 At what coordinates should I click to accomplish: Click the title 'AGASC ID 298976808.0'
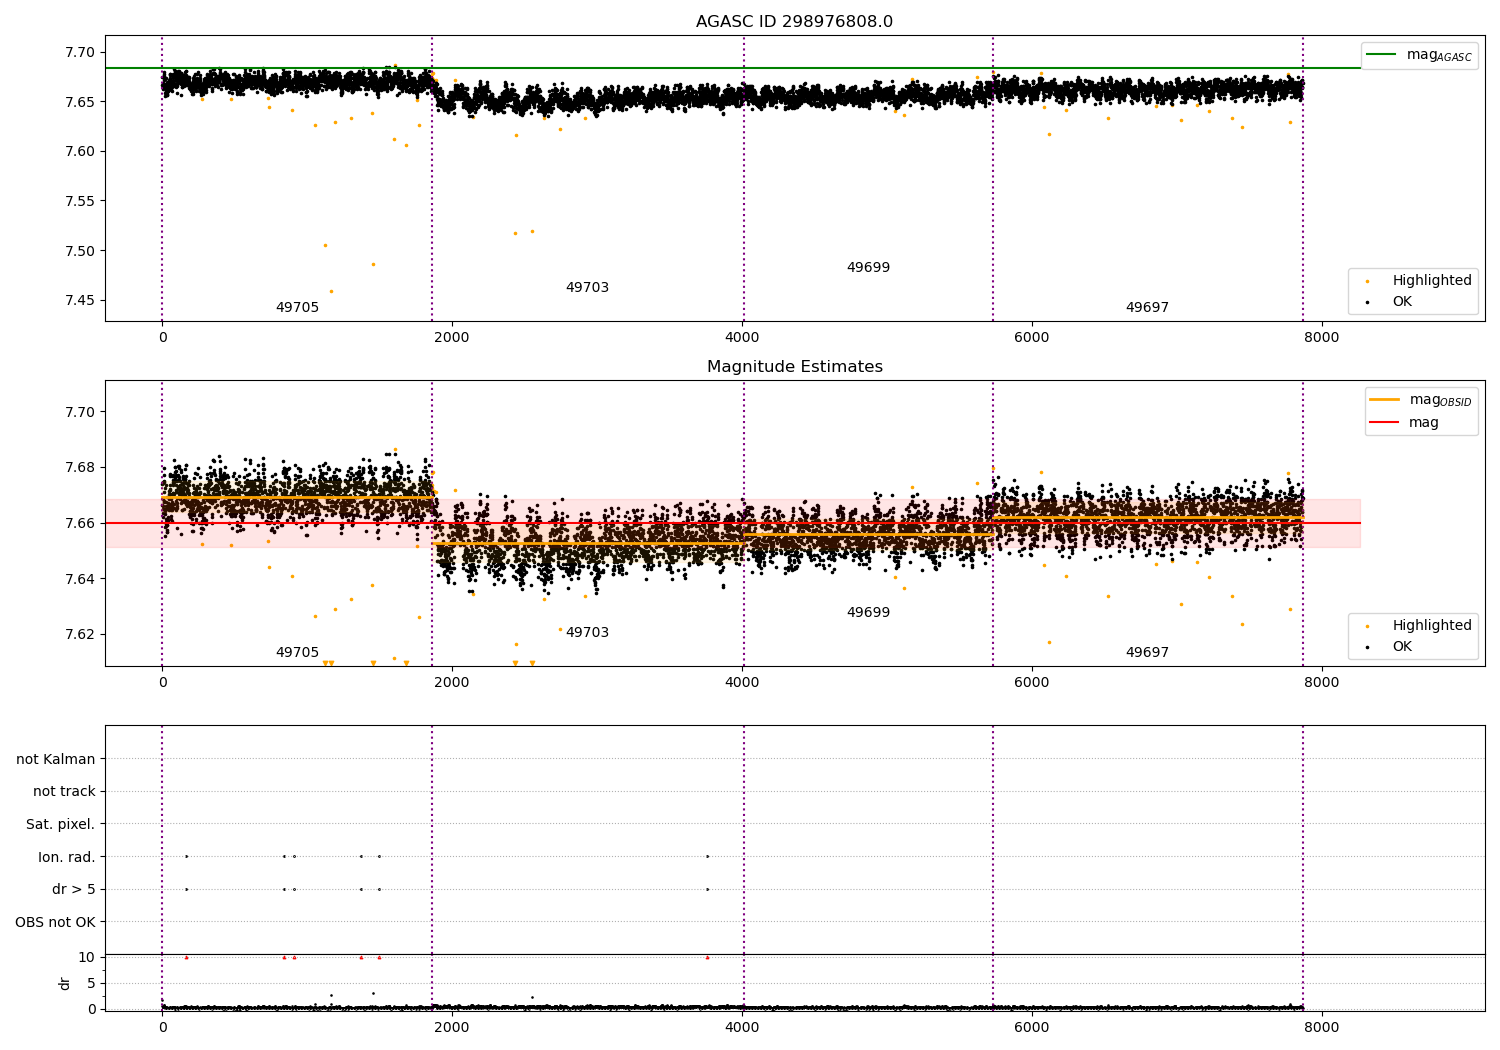794,22
